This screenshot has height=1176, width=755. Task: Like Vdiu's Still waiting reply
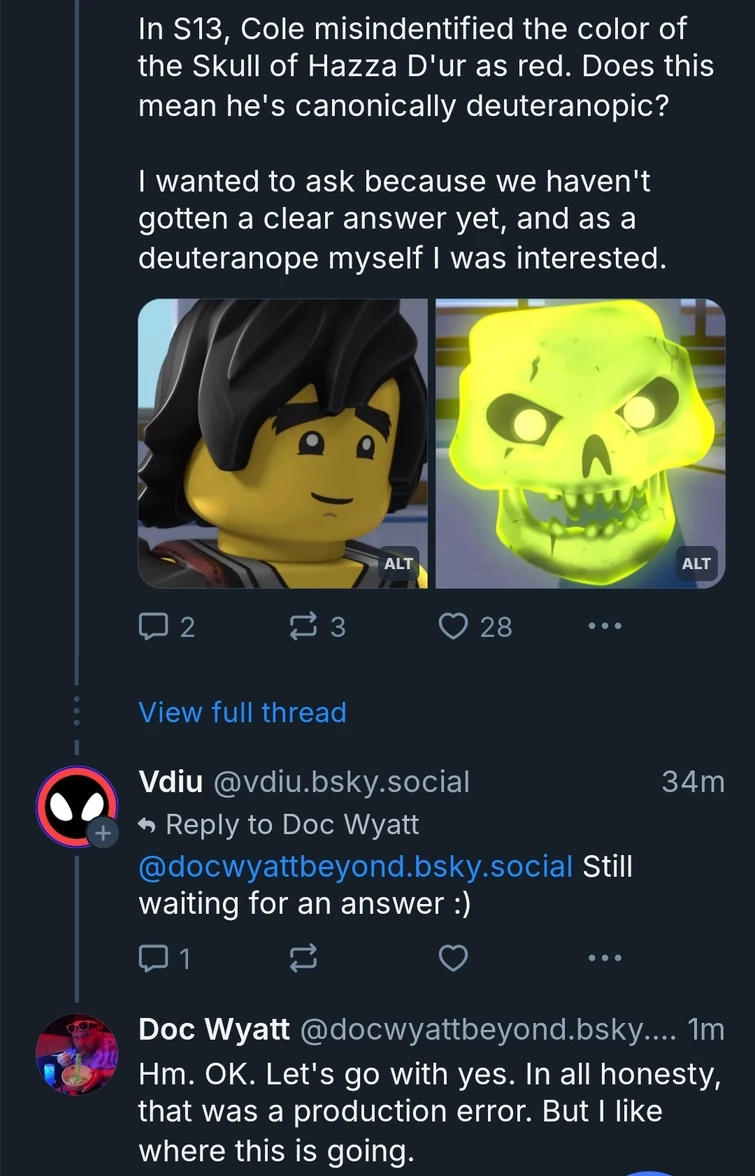click(454, 959)
